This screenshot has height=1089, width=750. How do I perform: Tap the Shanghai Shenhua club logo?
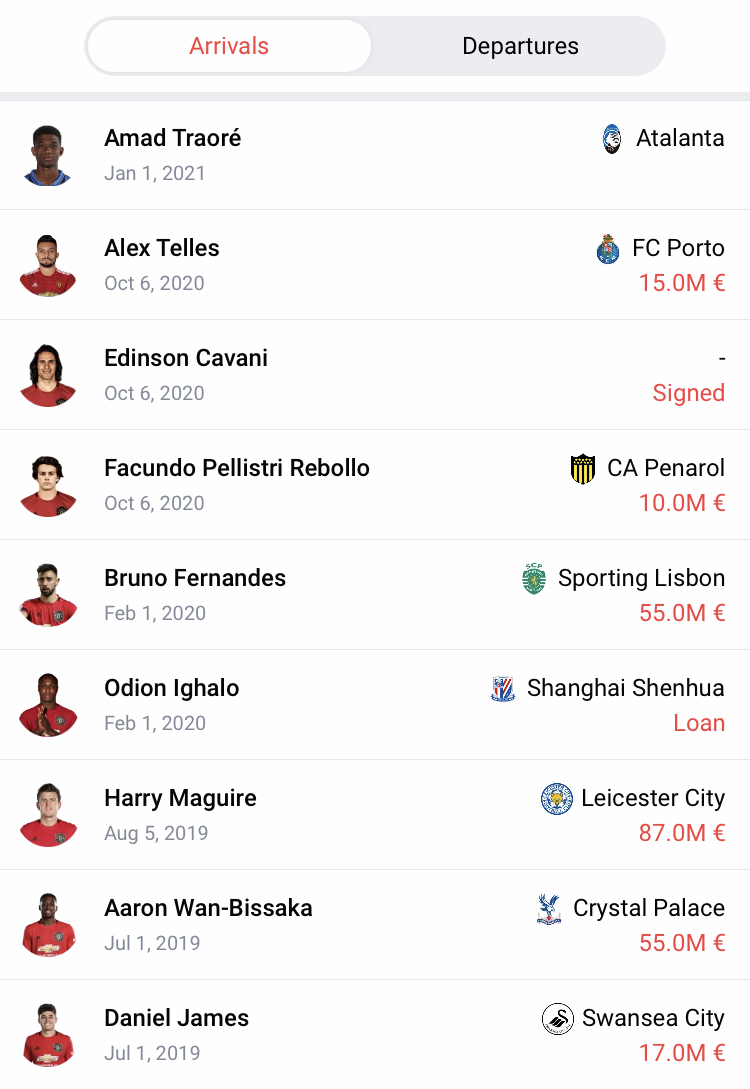pyautogui.click(x=503, y=689)
